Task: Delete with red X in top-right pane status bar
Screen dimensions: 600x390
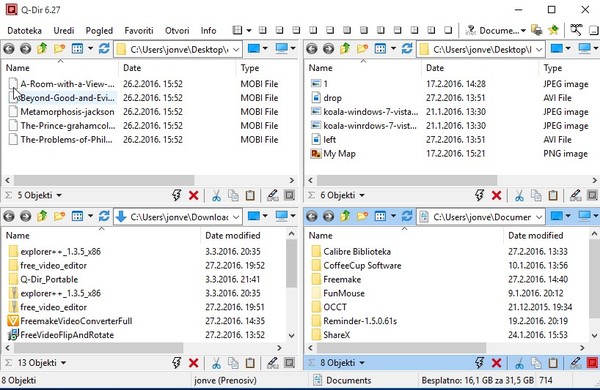Action: coord(496,196)
